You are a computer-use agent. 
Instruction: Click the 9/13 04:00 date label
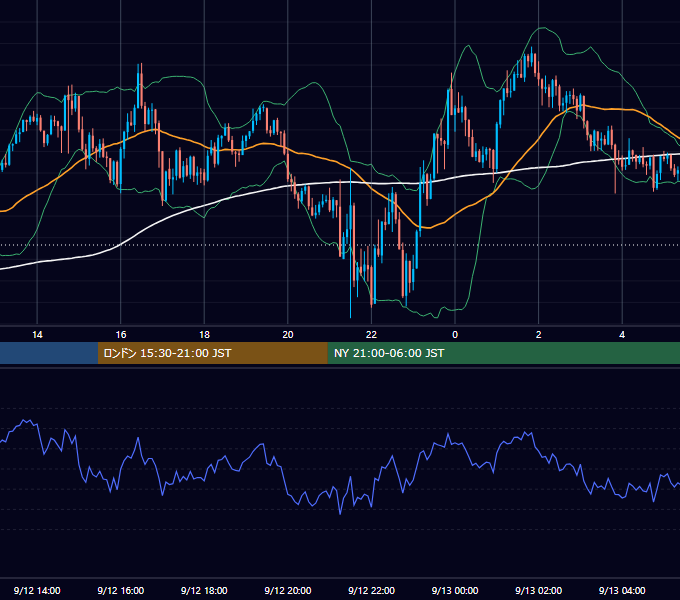tap(622, 590)
